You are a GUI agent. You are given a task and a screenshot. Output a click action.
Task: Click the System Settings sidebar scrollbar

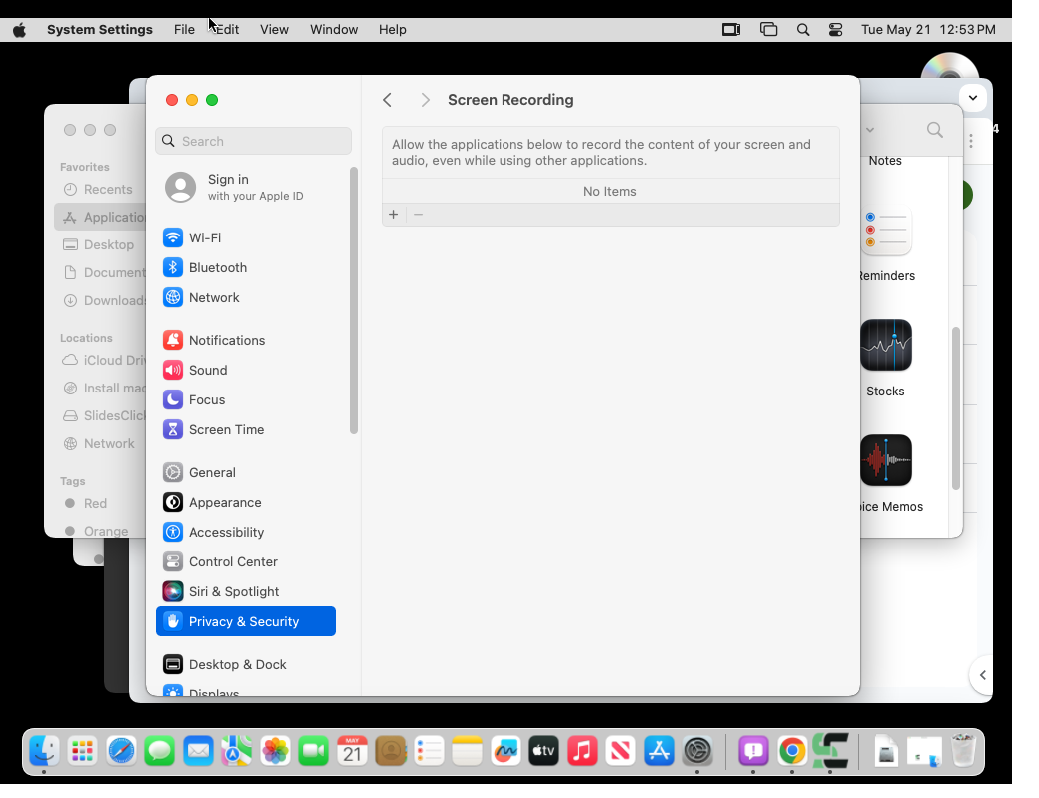(354, 301)
